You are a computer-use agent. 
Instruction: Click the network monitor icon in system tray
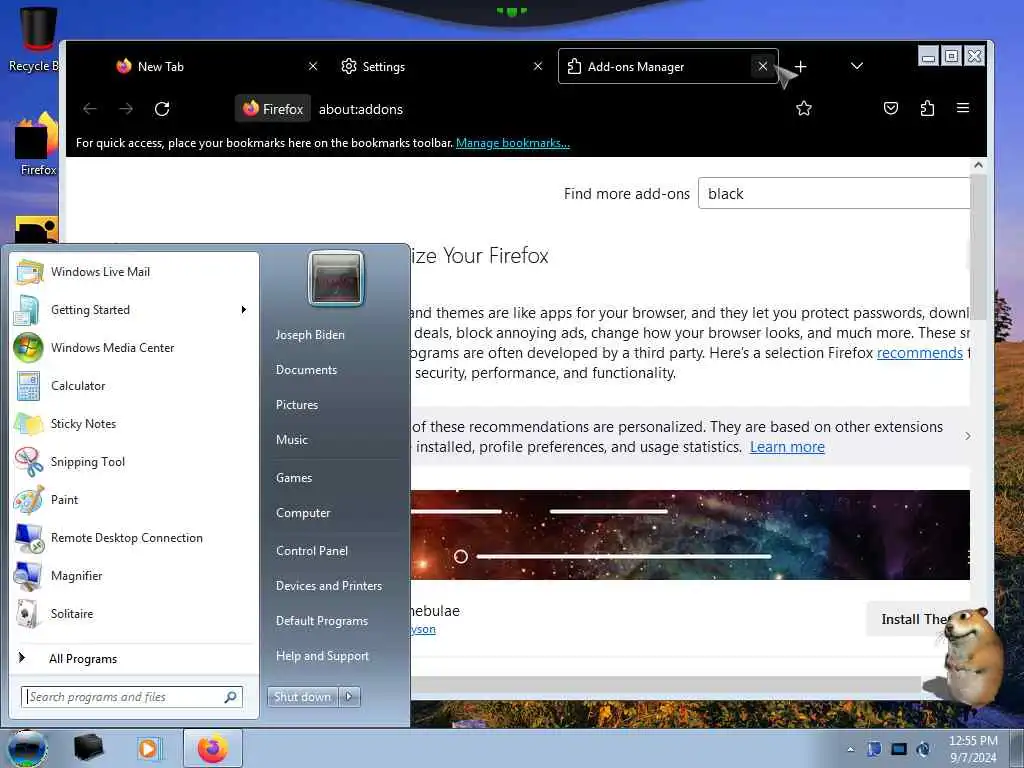click(x=899, y=749)
